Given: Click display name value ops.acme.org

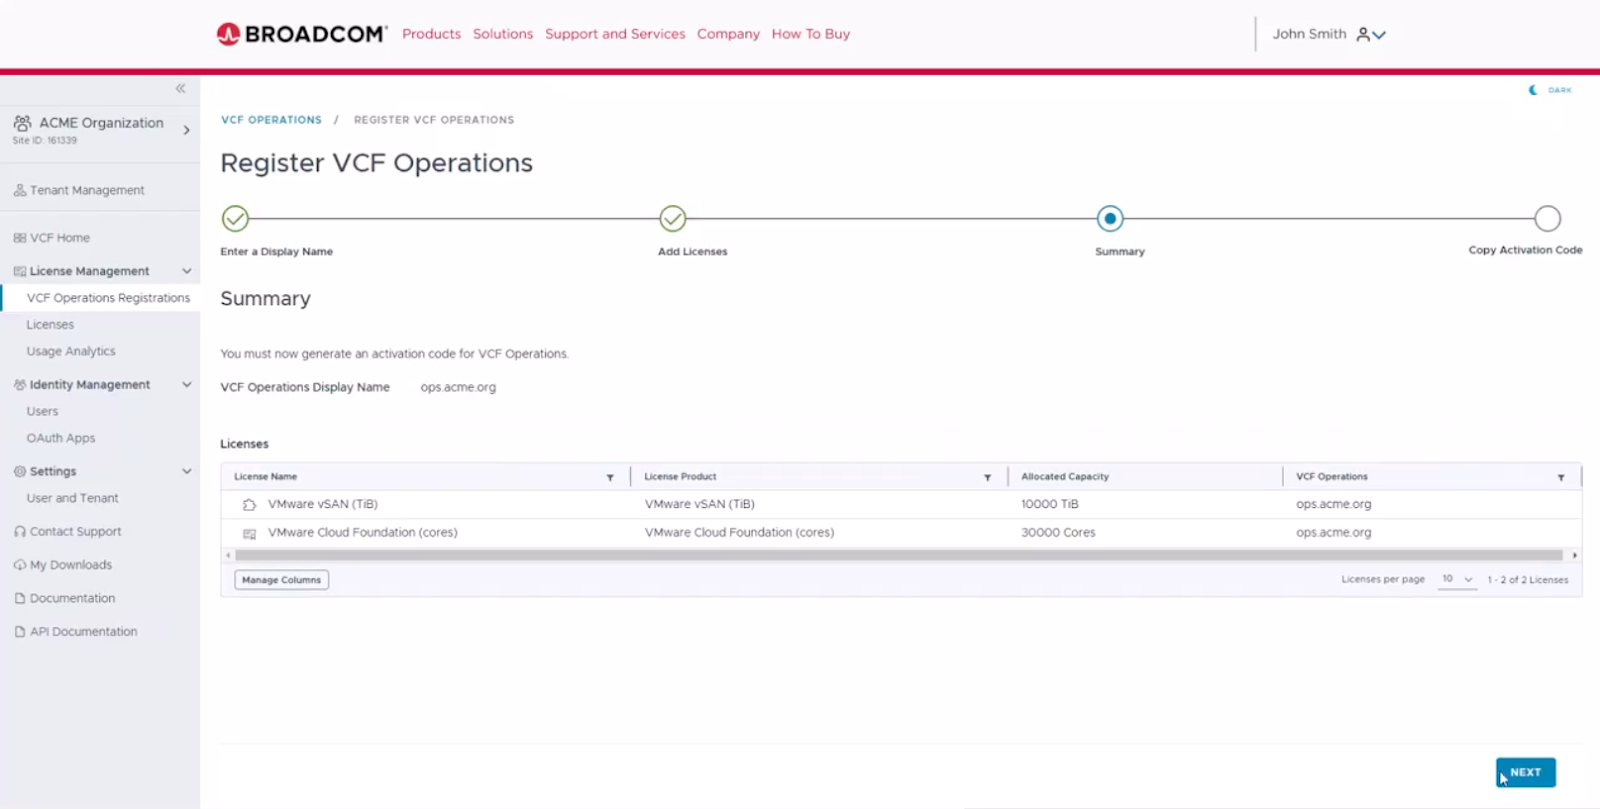Looking at the screenshot, I should click(x=458, y=387).
